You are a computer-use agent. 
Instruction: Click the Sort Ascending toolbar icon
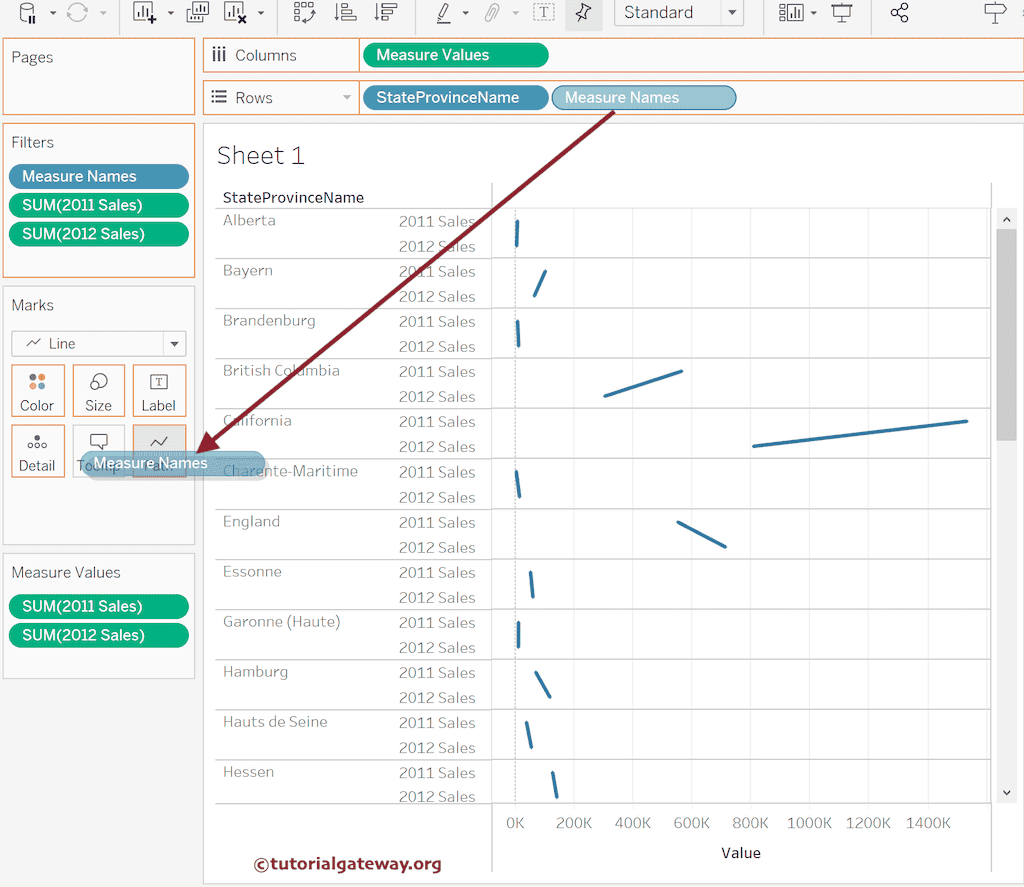click(x=346, y=13)
